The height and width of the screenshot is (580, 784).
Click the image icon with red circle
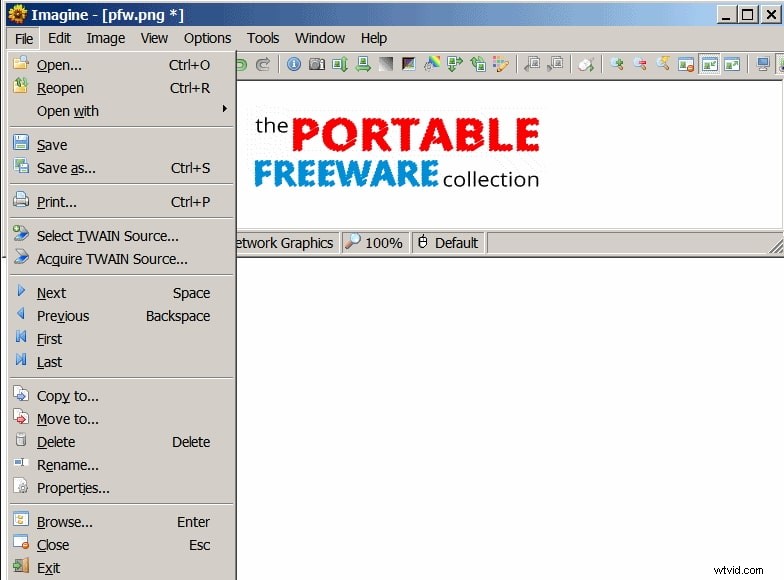tap(686, 64)
